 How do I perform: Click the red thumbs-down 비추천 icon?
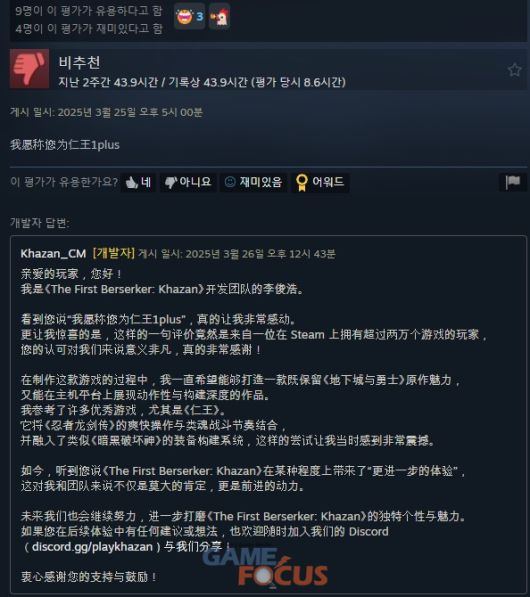tap(29, 69)
